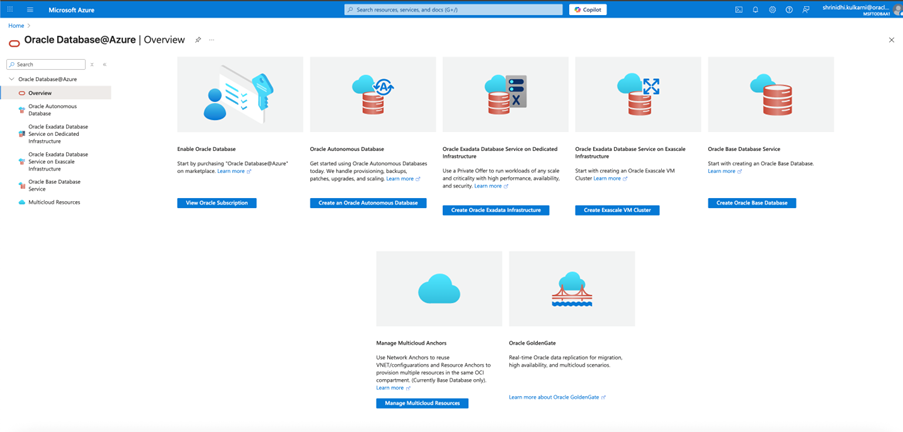
Task: Click the Multicloud Resources cloud sidebar icon
Action: pos(22,202)
